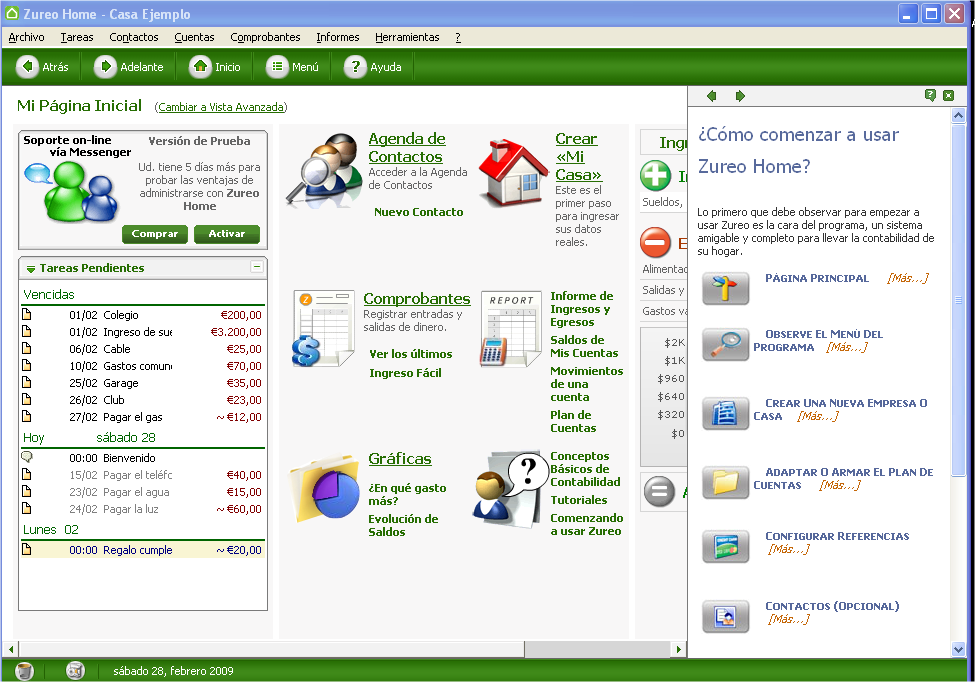Open the Archivo menu
Screen dimensions: 975x682
26,37
